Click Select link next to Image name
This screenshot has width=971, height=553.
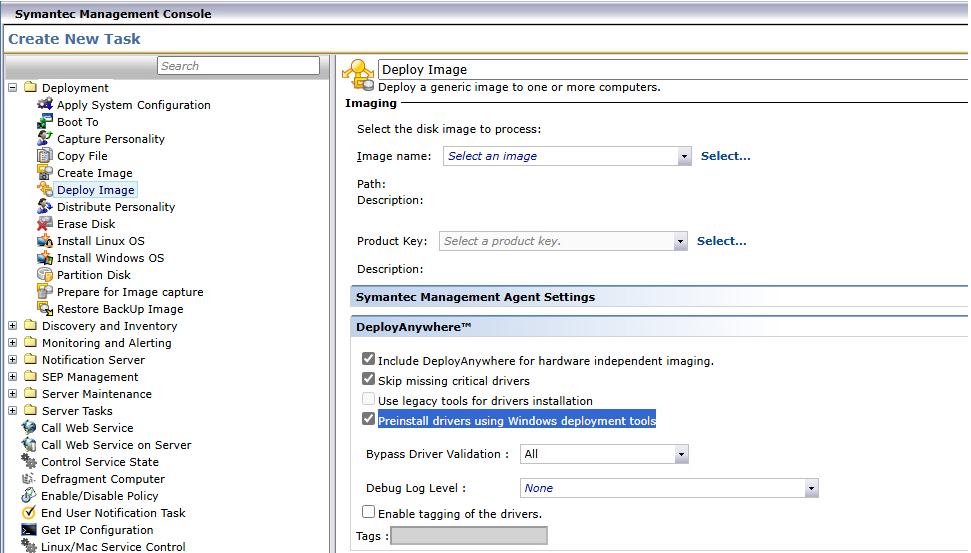[x=725, y=156]
